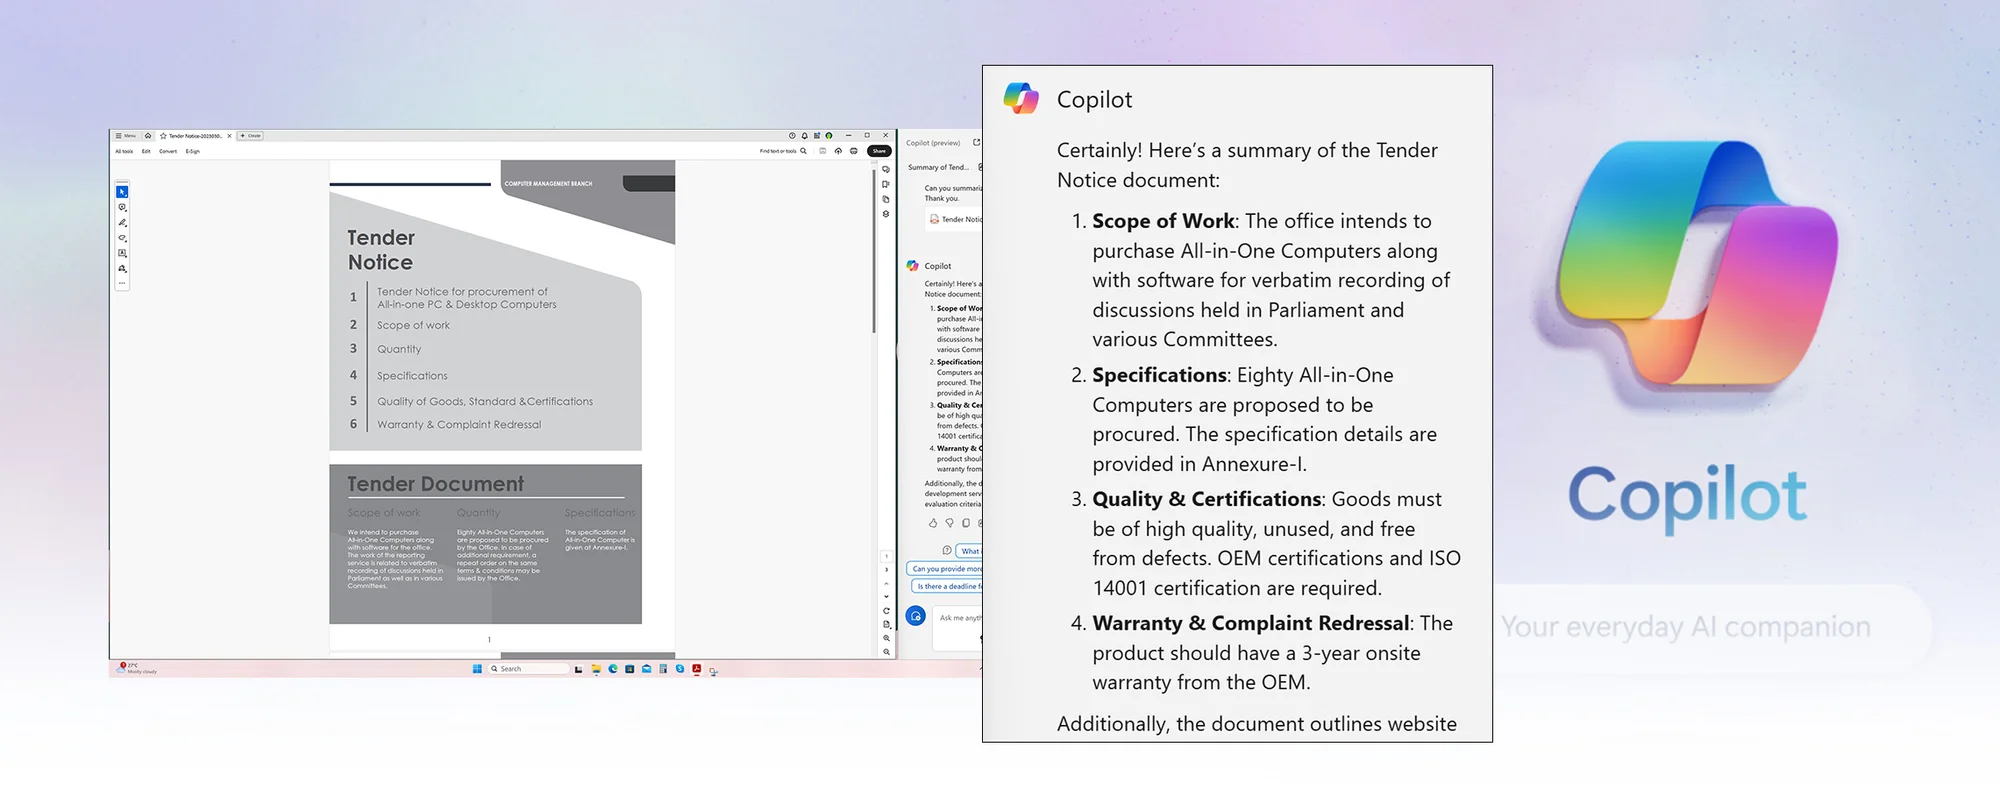This screenshot has width=2000, height=811.
Task: Click the vertical scrollbar of the PDF
Action: pos(874,250)
